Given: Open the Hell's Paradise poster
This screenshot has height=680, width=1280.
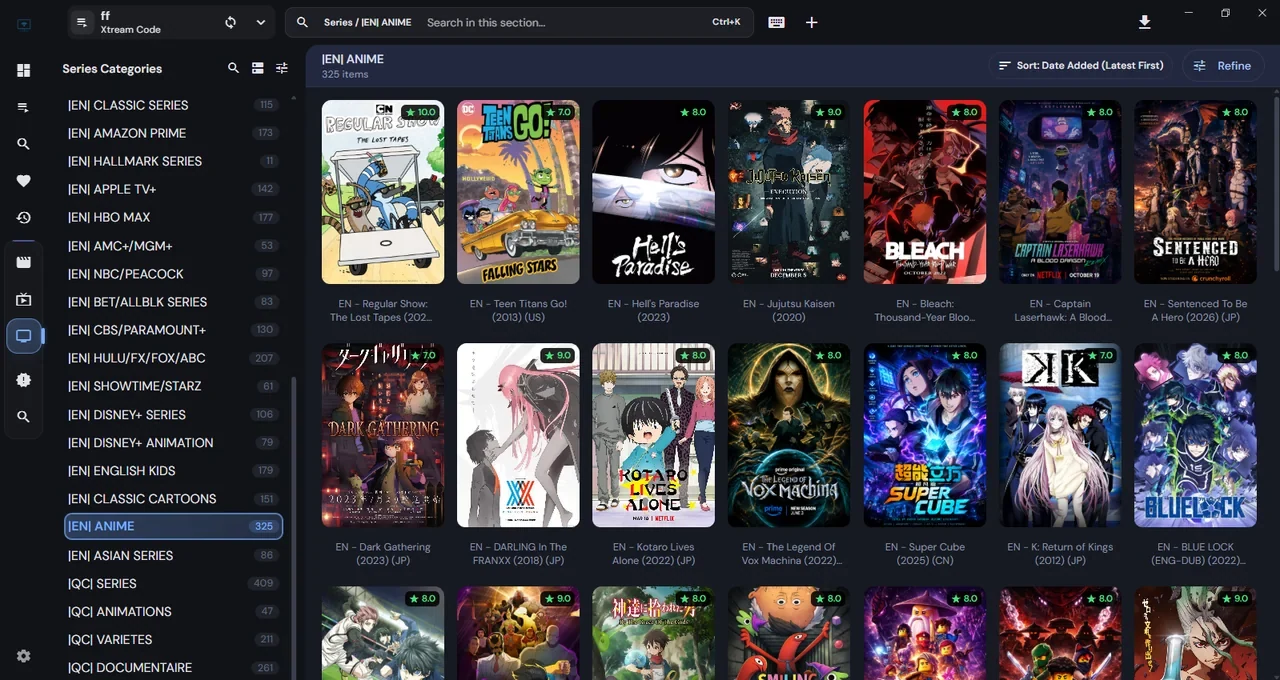Looking at the screenshot, I should pyautogui.click(x=654, y=192).
